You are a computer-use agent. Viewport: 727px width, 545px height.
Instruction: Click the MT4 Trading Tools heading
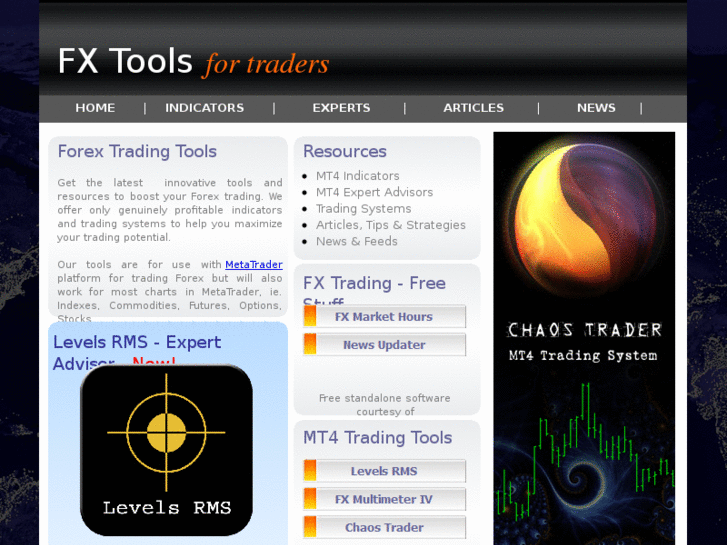[377, 437]
